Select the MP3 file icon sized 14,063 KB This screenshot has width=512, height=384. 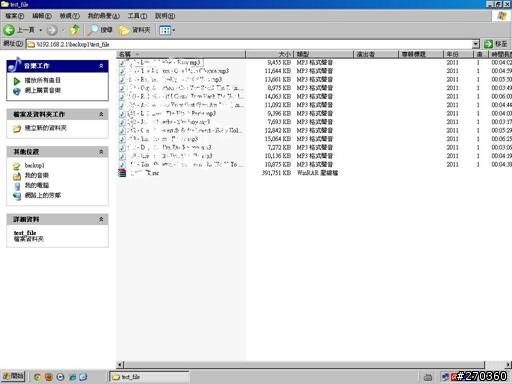coord(122,97)
